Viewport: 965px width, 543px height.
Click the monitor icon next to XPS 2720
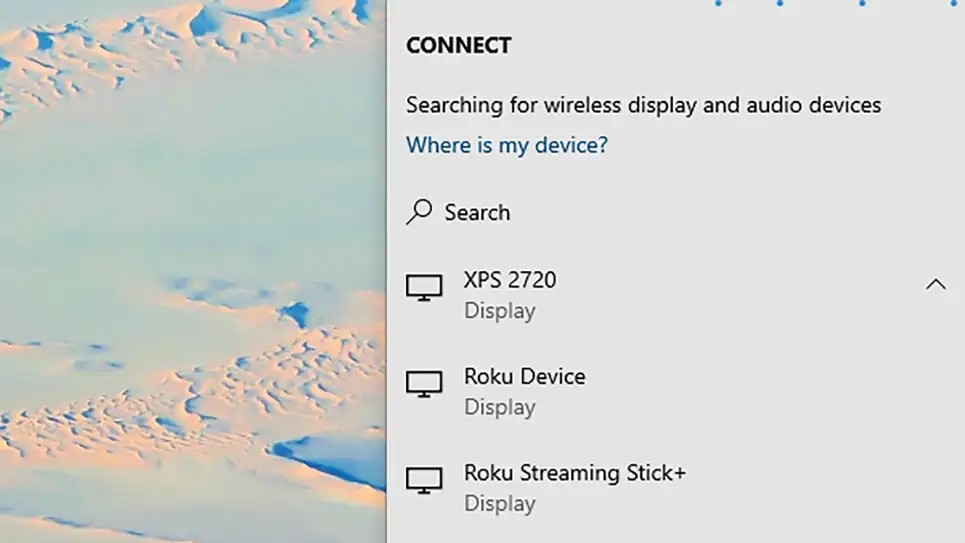(x=424, y=288)
